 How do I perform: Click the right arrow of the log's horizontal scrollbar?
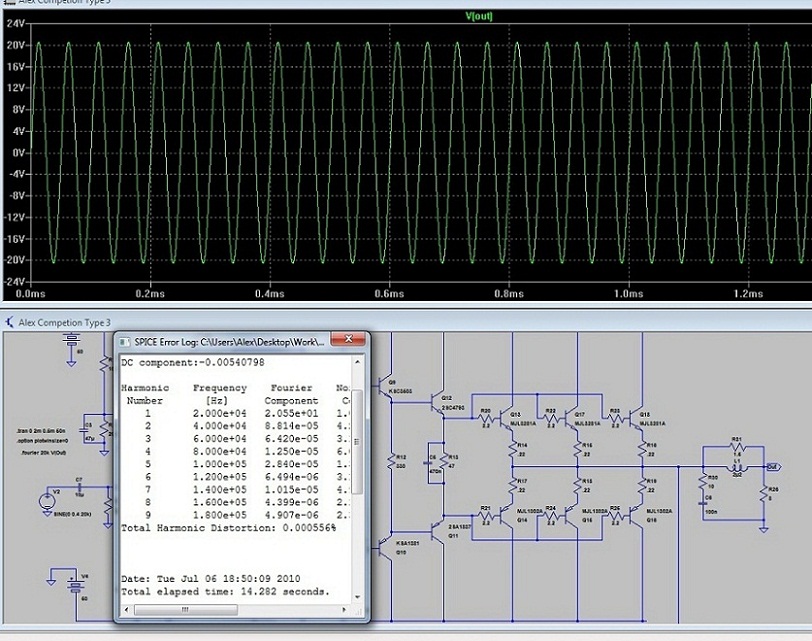(344, 610)
